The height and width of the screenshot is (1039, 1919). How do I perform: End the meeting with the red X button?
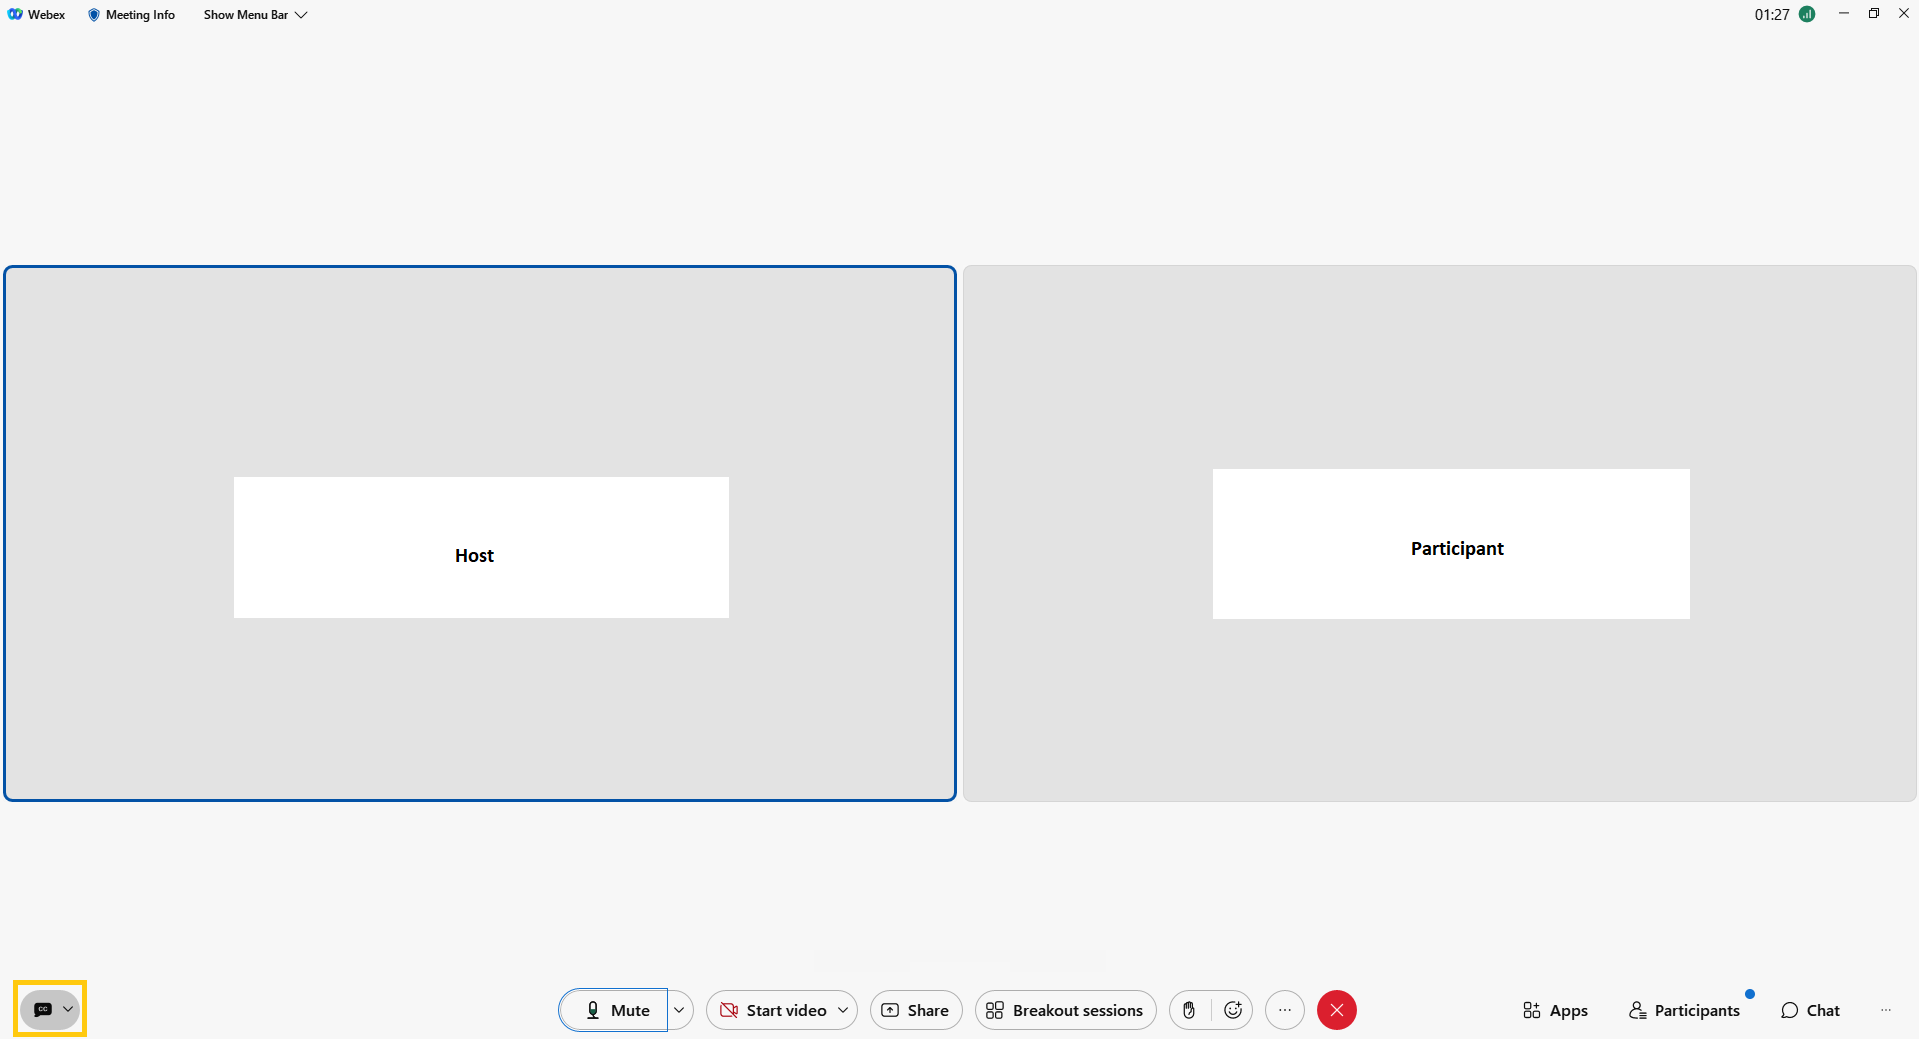point(1337,1010)
